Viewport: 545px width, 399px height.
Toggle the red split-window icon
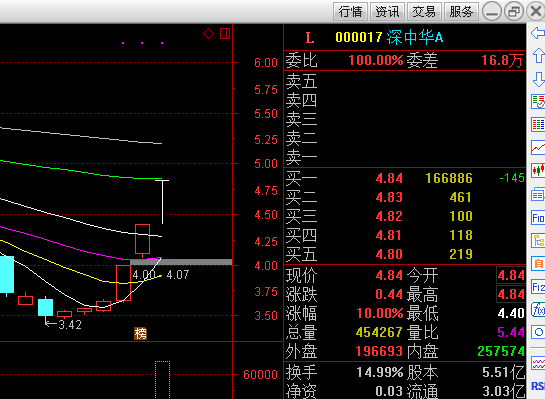tap(225, 34)
